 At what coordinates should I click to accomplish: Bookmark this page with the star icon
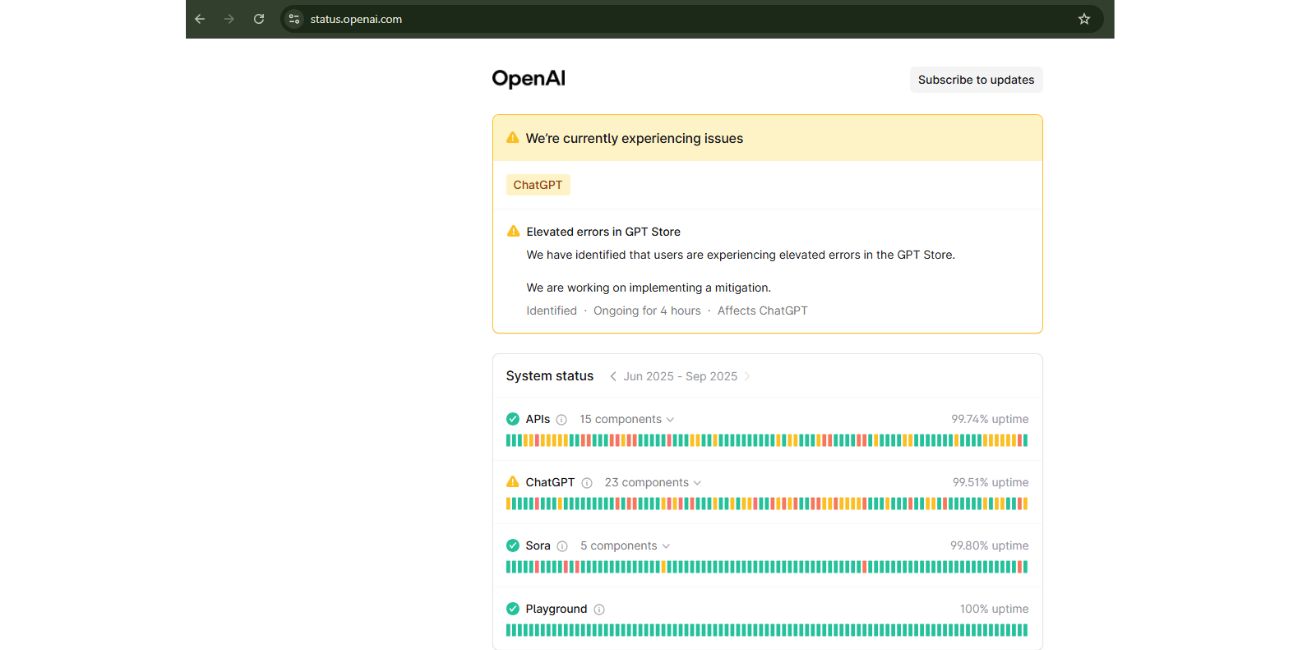pyautogui.click(x=1084, y=19)
